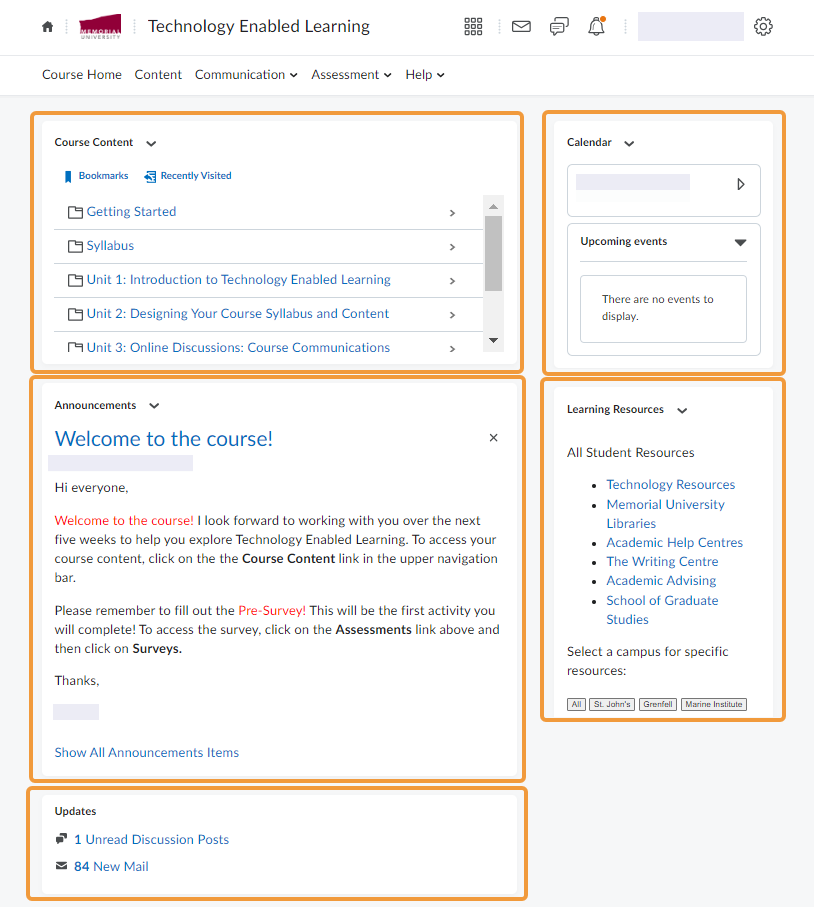Image resolution: width=814 pixels, height=907 pixels.
Task: Open the chat messages icon in header
Action: point(559,27)
